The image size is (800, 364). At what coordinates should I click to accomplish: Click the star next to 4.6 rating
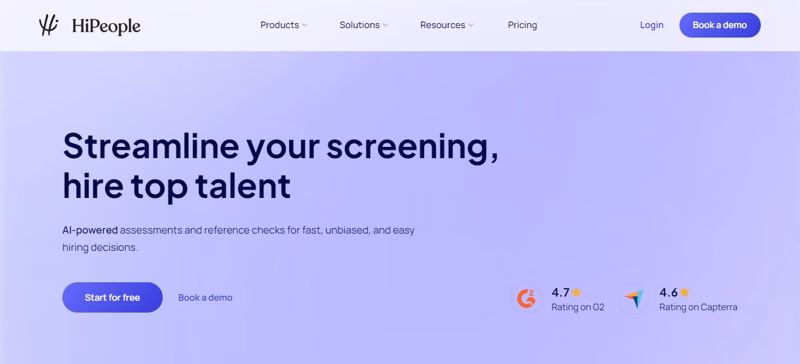[x=684, y=293]
